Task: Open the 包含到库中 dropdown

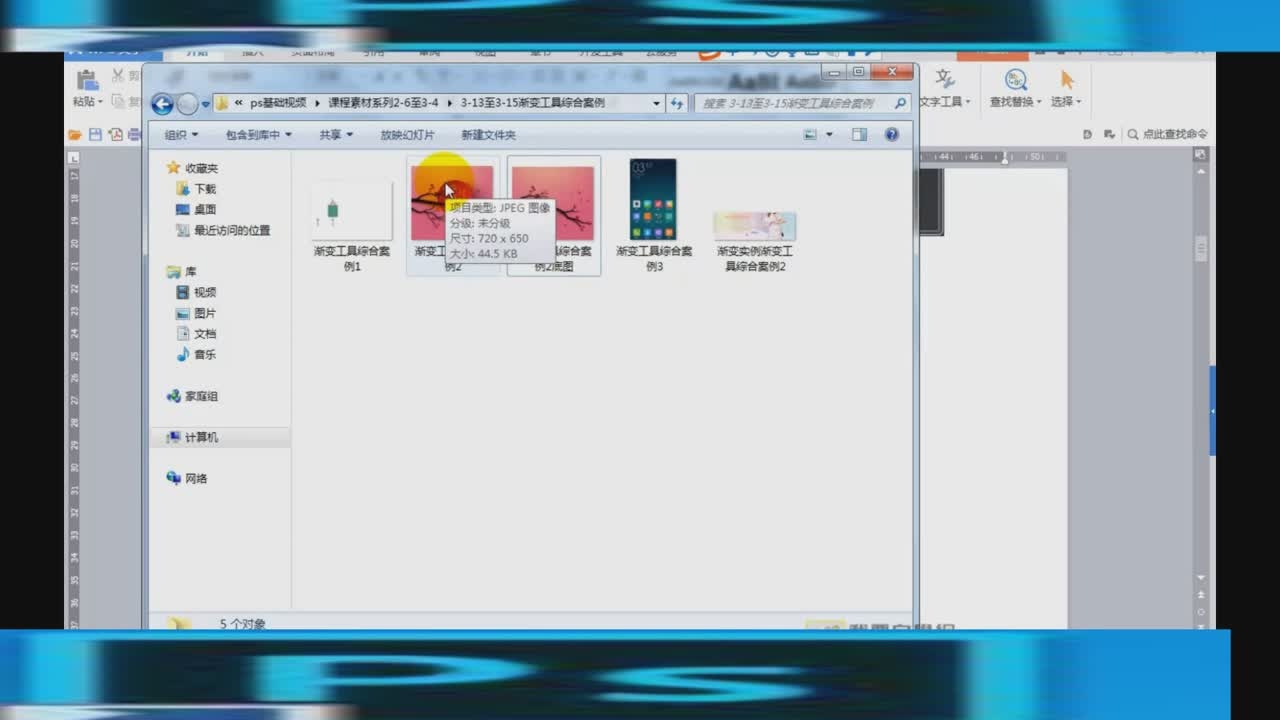Action: pos(258,135)
